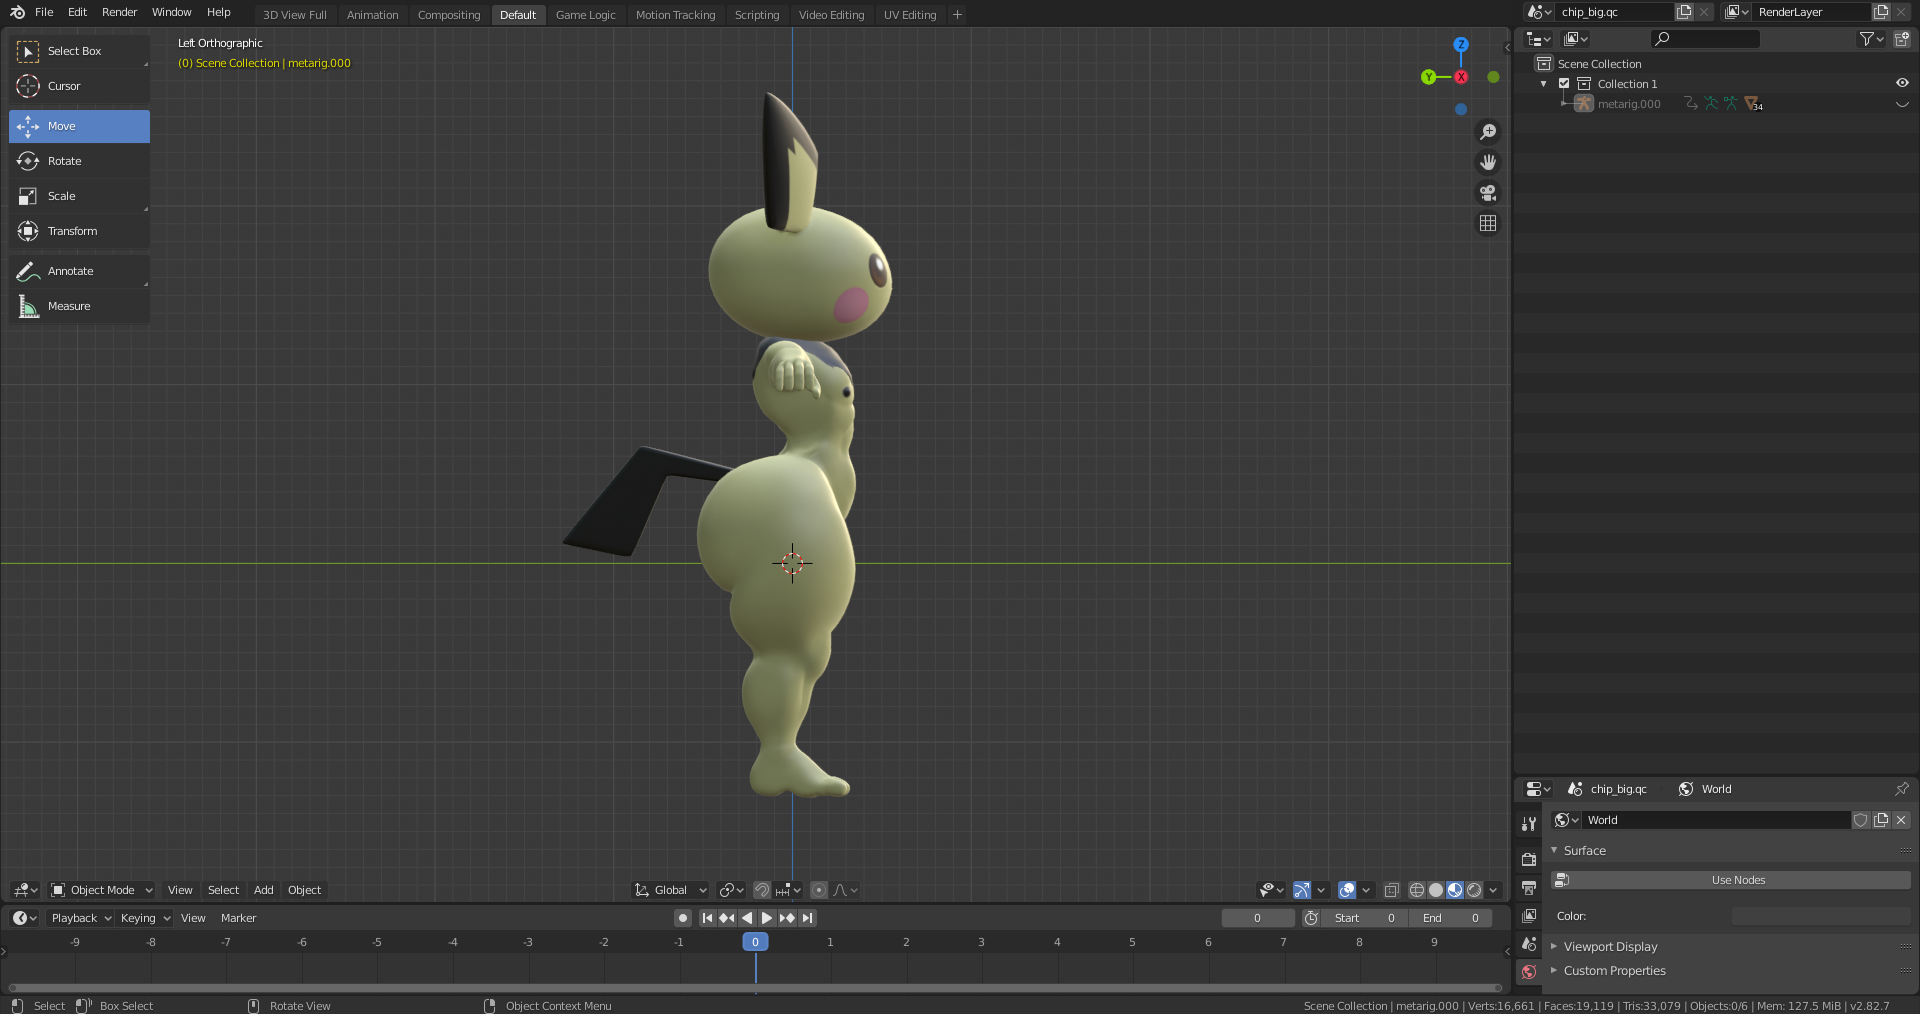Screen dimensions: 1920x1014
Task: Click the pin icon in Properties header
Action: 1901,789
